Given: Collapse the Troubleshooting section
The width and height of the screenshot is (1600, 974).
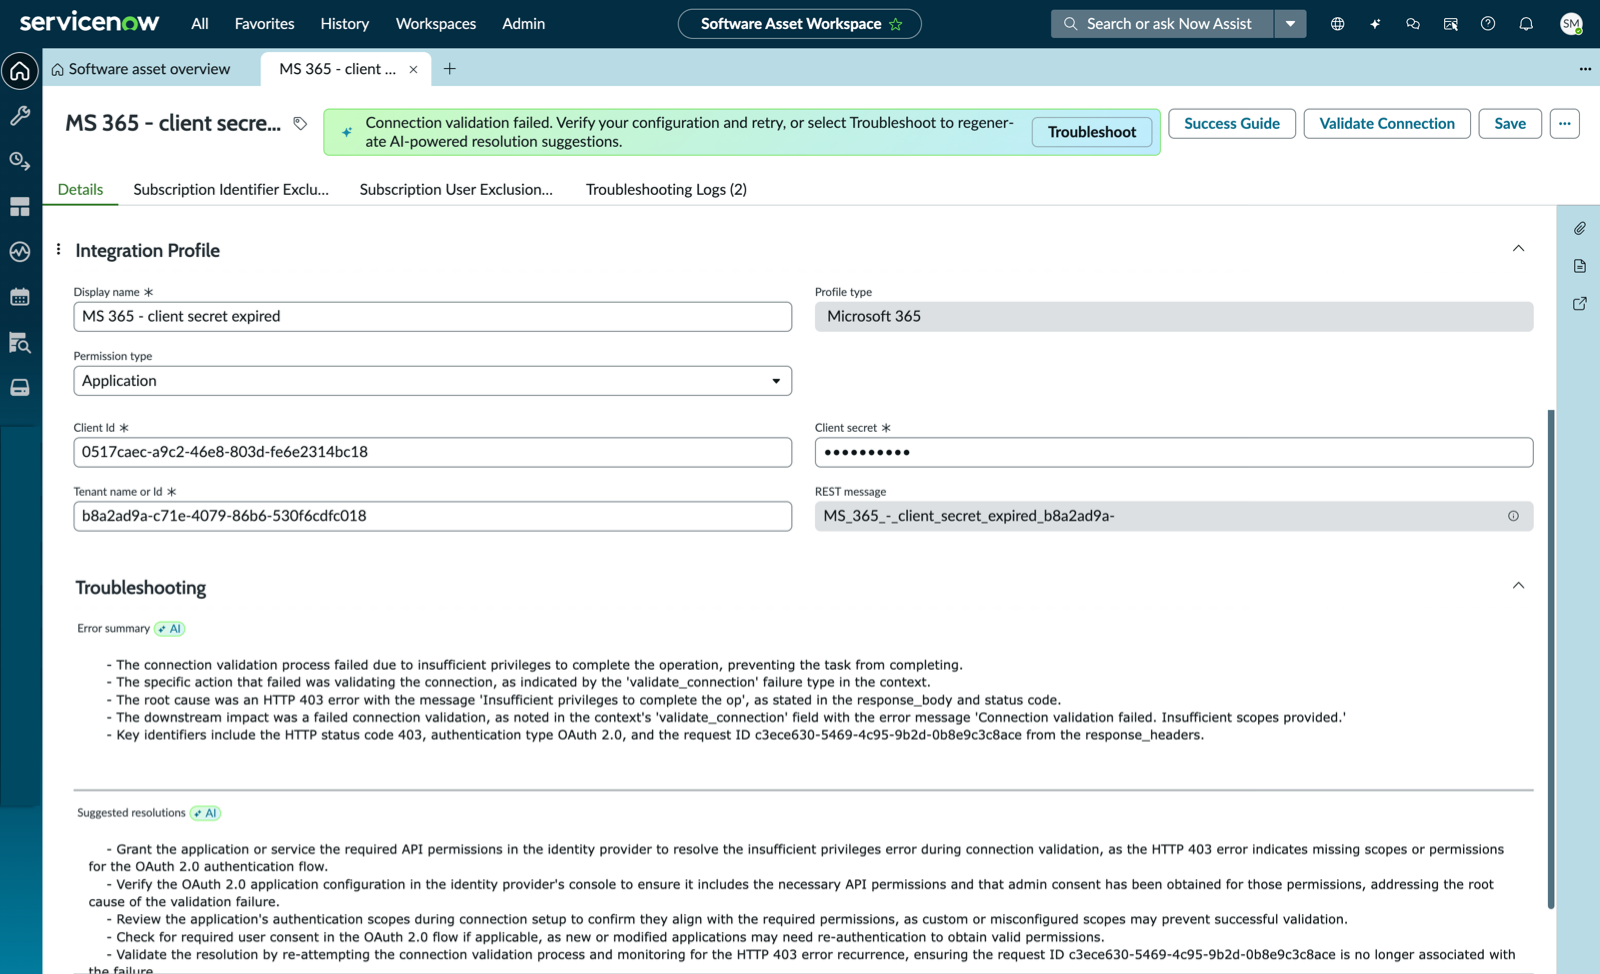Looking at the screenshot, I should 1518,586.
